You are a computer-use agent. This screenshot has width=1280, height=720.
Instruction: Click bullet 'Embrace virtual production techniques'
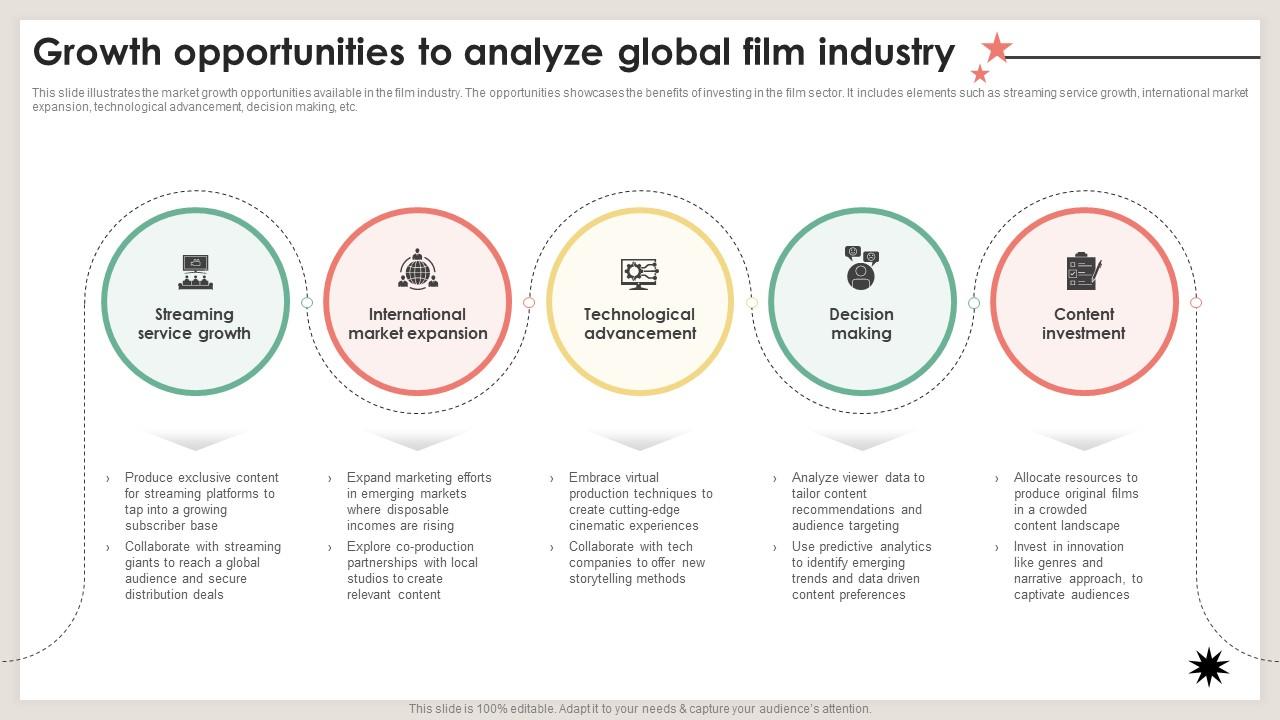pyautogui.click(x=641, y=502)
